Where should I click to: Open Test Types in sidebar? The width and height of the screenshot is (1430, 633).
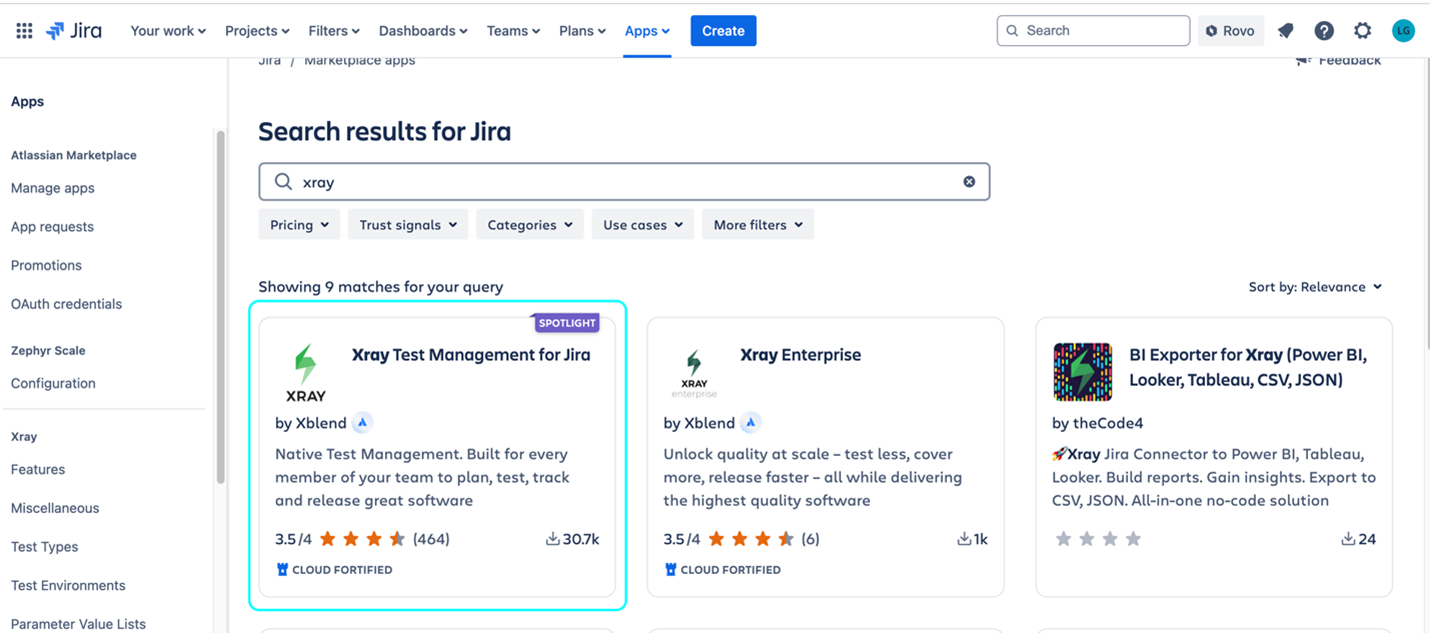coord(44,547)
